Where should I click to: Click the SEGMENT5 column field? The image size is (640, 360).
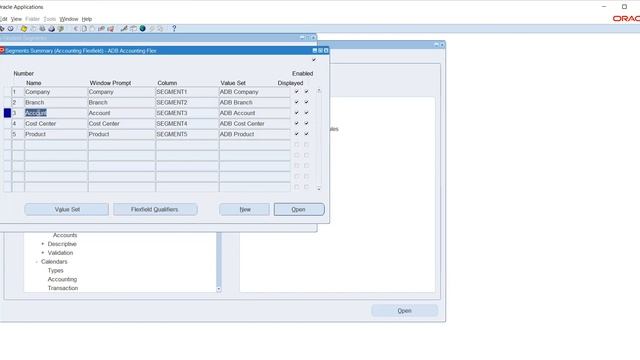[x=187, y=134]
